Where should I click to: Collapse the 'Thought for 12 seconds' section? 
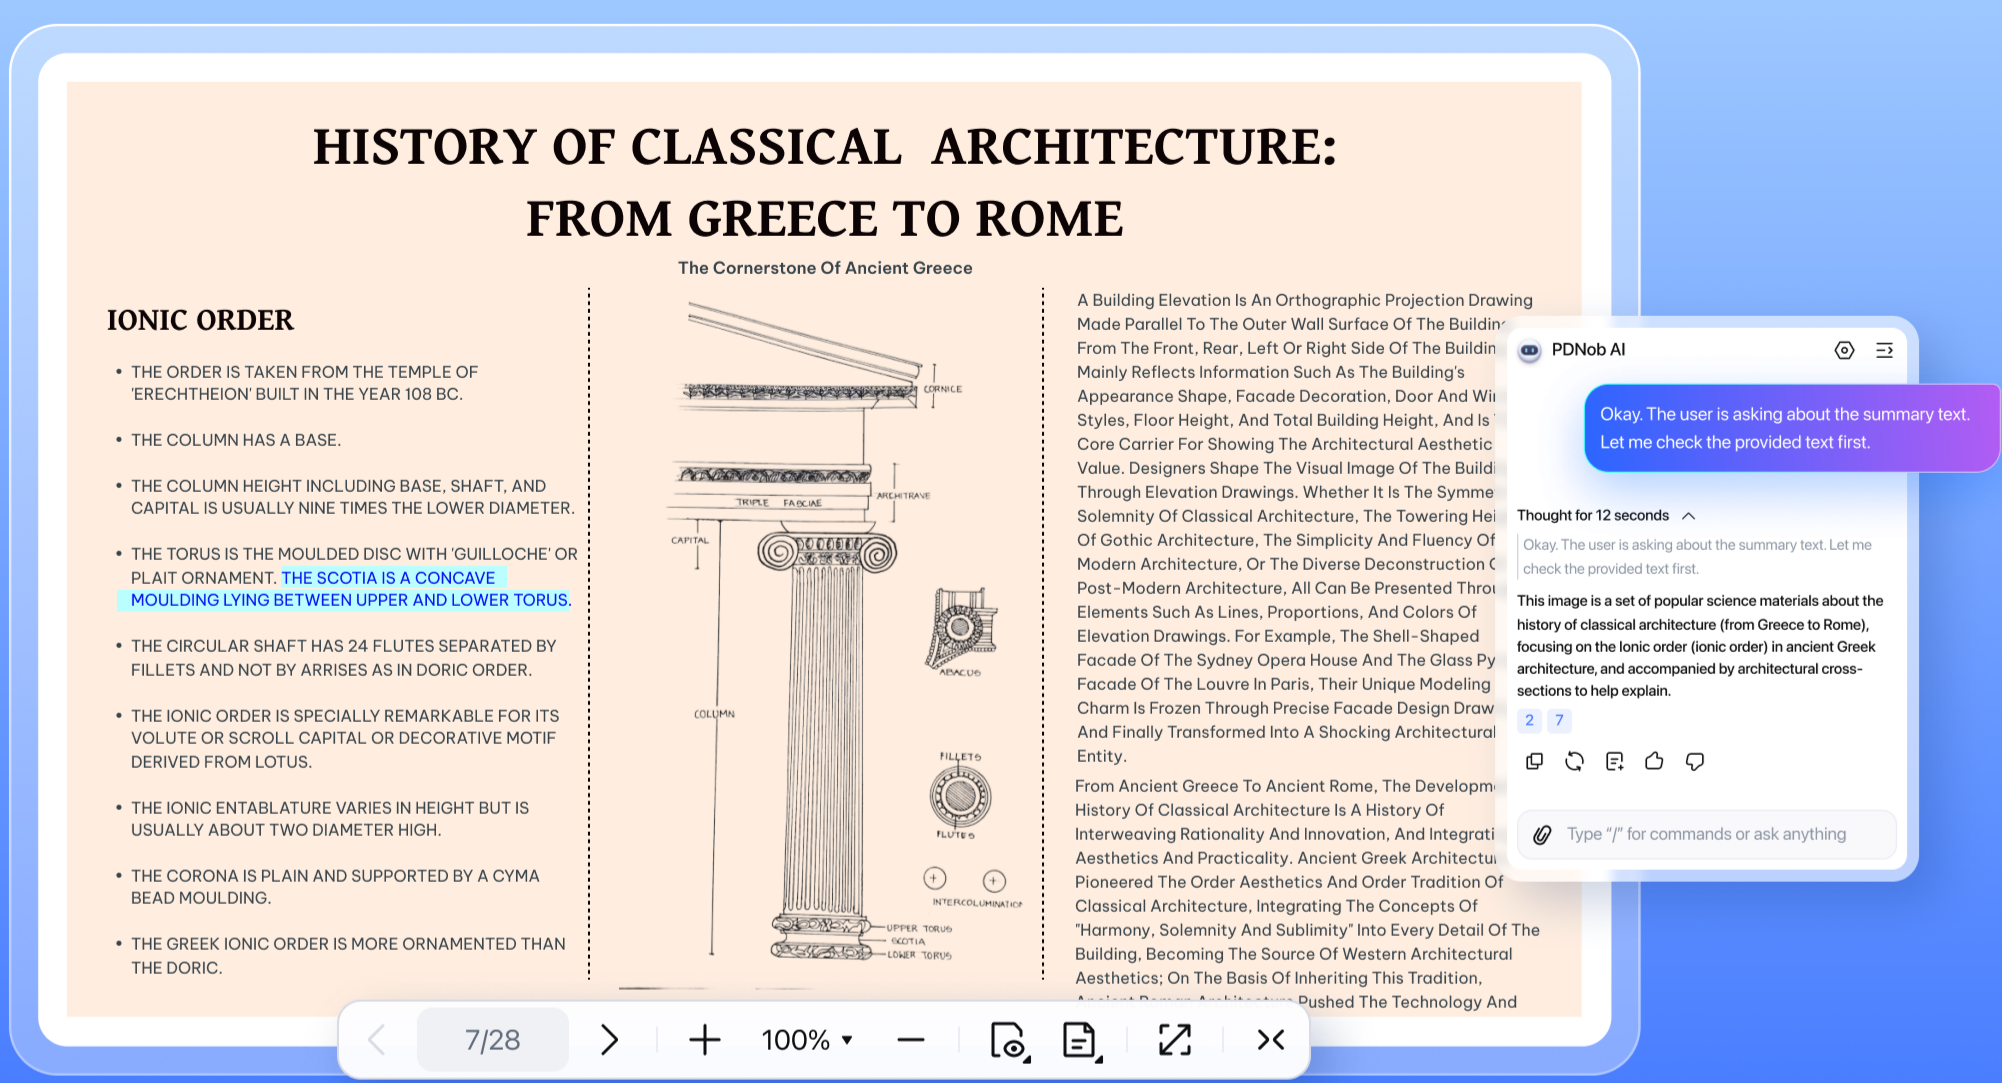pyautogui.click(x=1690, y=515)
